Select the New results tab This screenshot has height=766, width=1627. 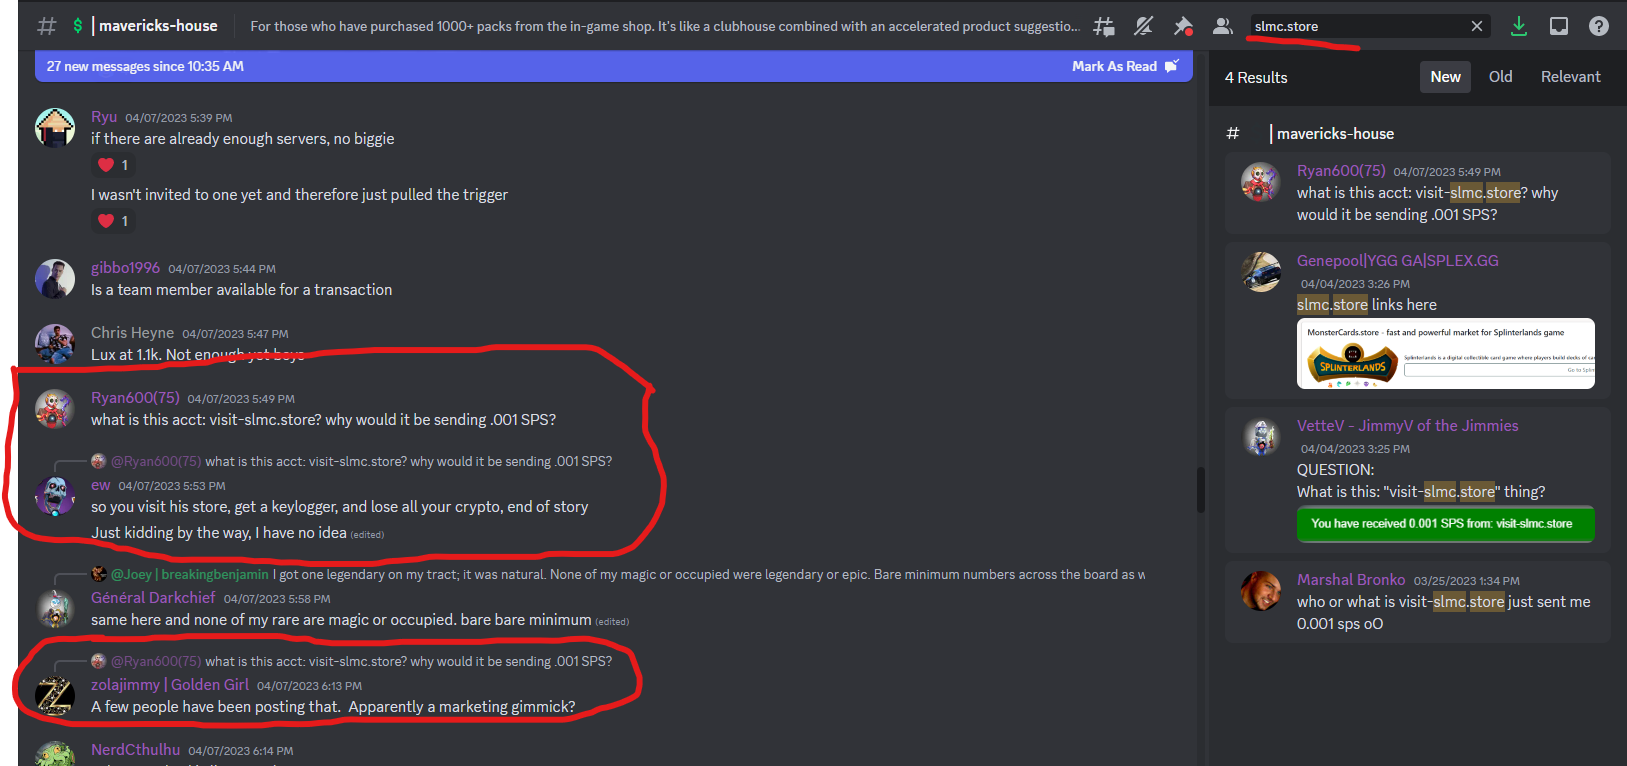coord(1445,77)
